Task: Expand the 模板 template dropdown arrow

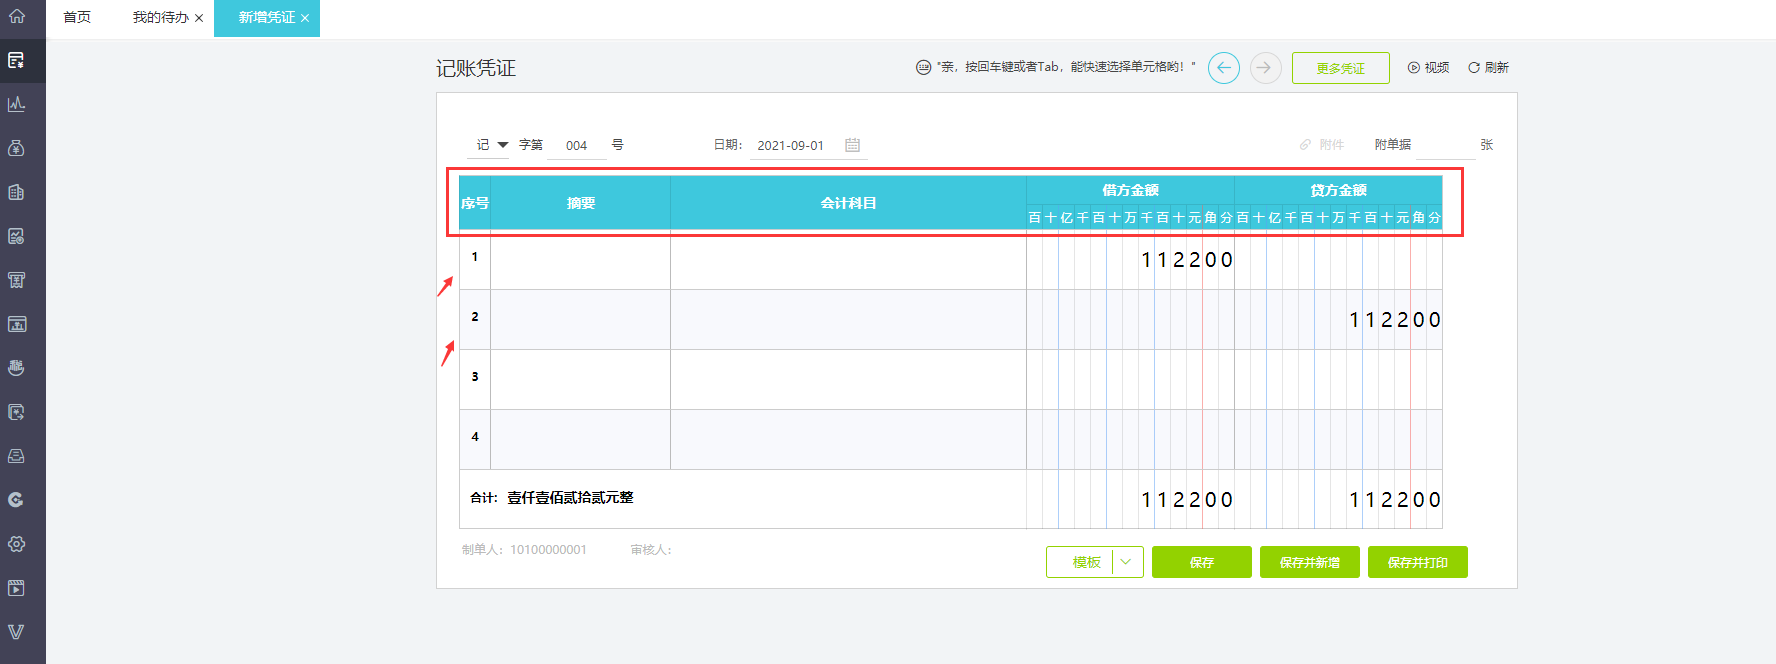Action: click(x=1127, y=562)
